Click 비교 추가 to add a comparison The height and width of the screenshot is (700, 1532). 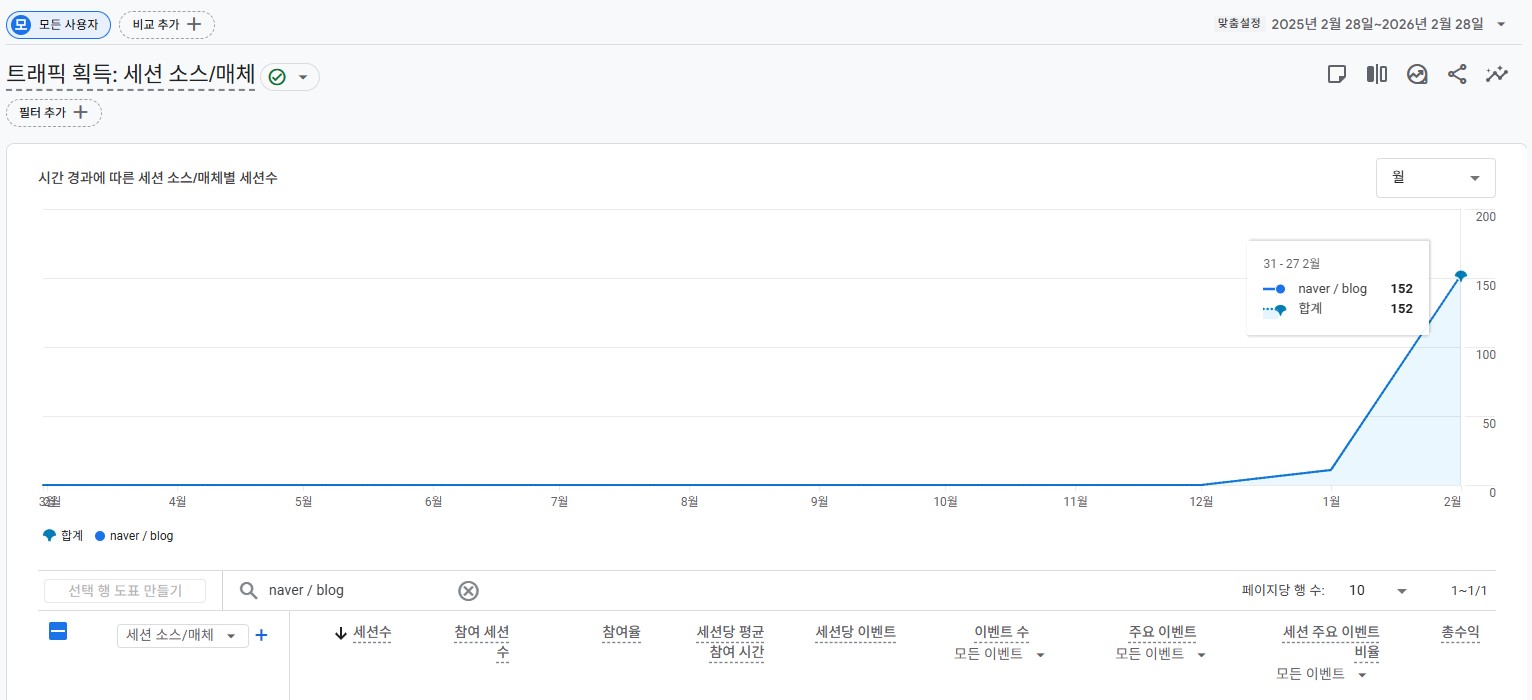(x=166, y=24)
